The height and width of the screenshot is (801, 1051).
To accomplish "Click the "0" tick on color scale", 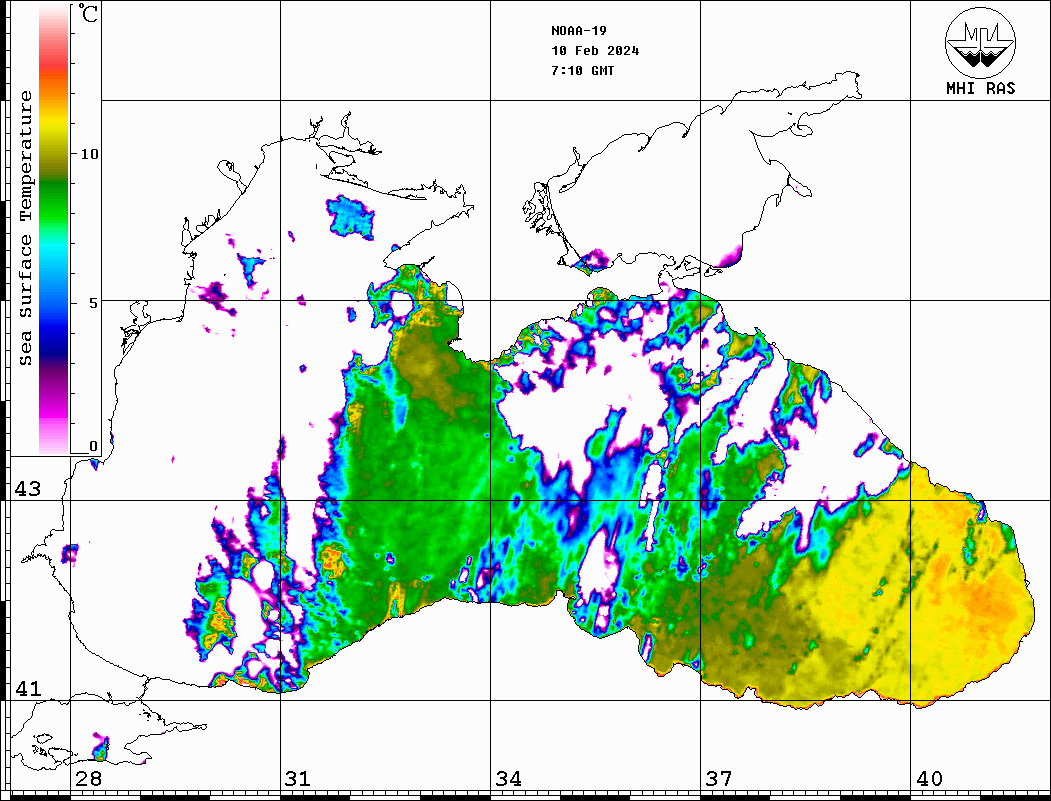I will coord(93,446).
